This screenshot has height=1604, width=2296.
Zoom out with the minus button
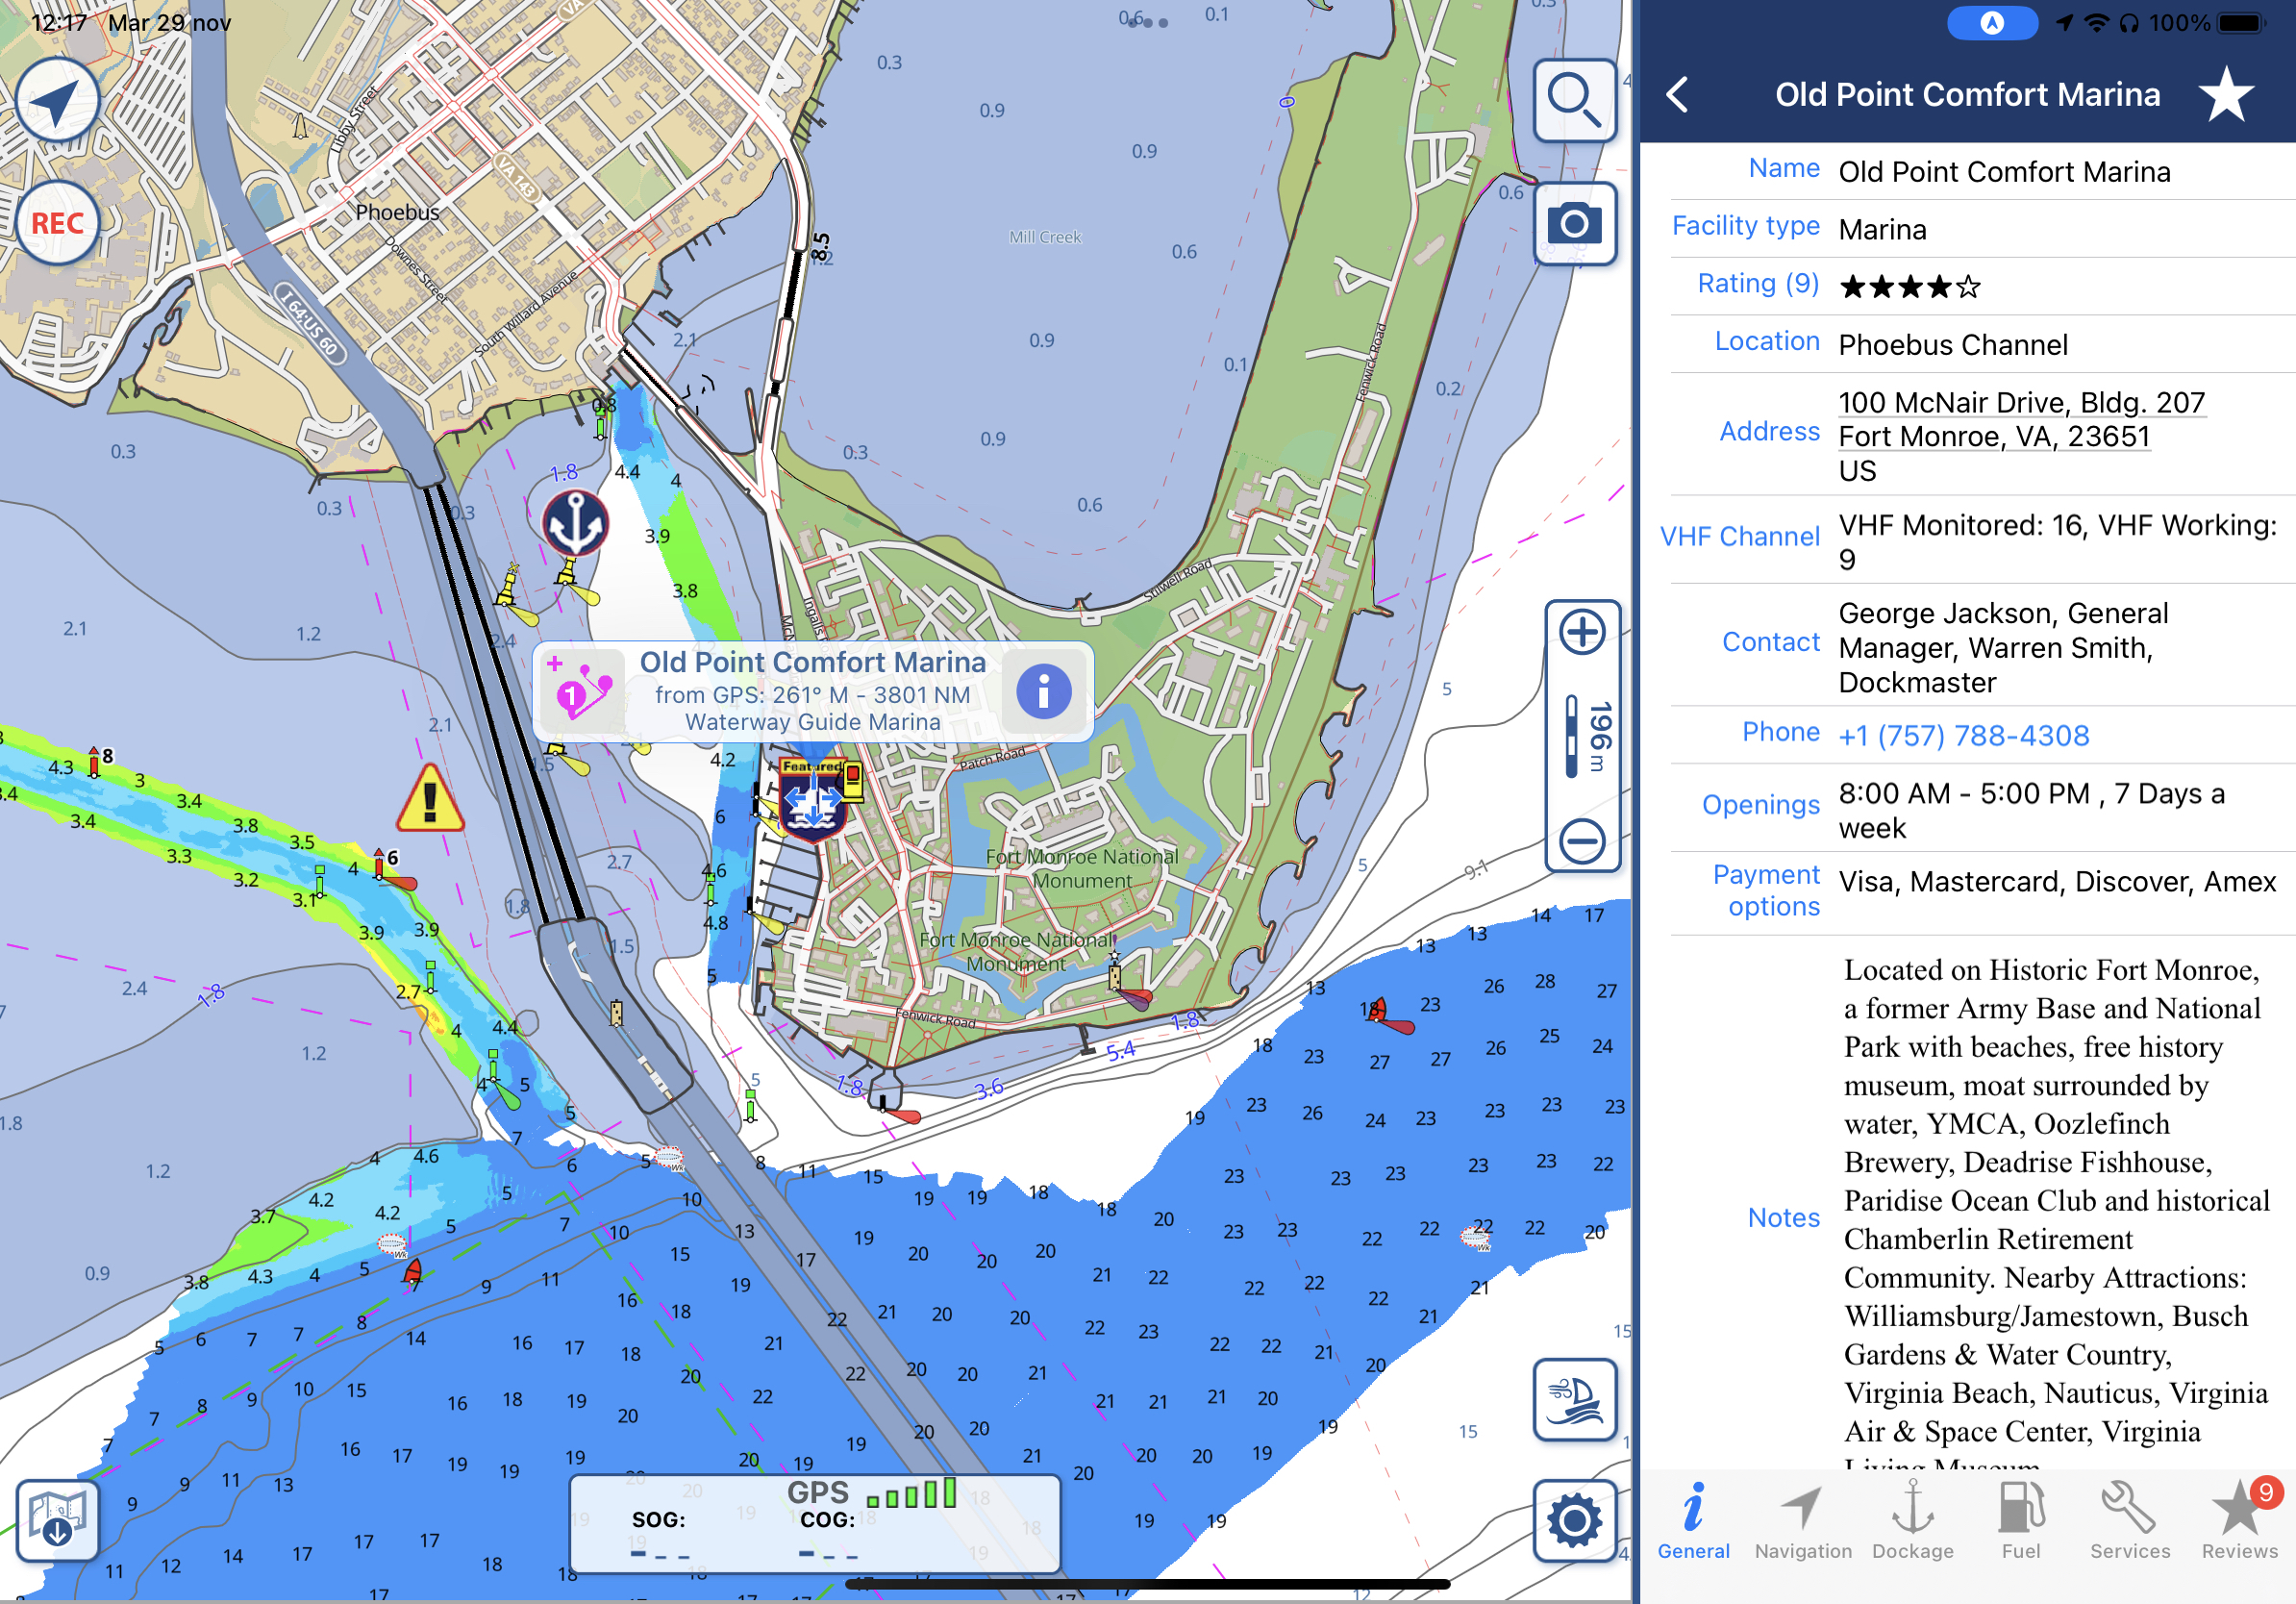point(1582,840)
